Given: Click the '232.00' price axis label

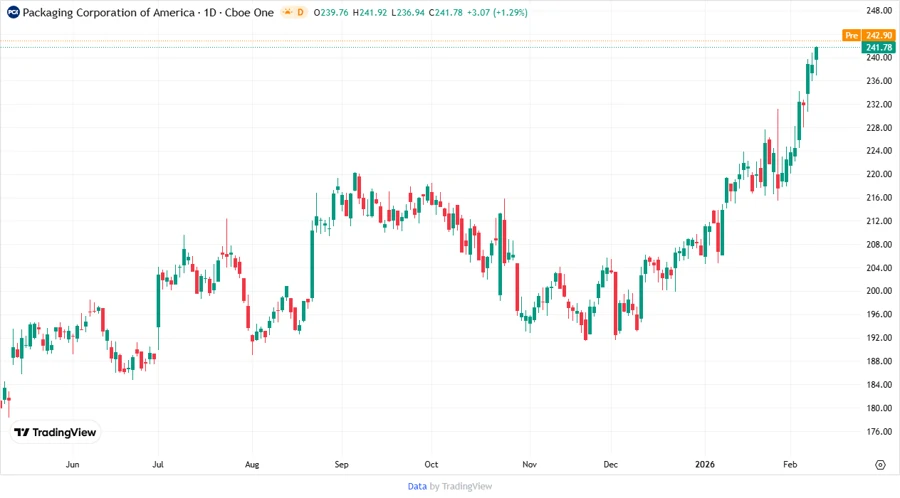Looking at the screenshot, I should 879,104.
